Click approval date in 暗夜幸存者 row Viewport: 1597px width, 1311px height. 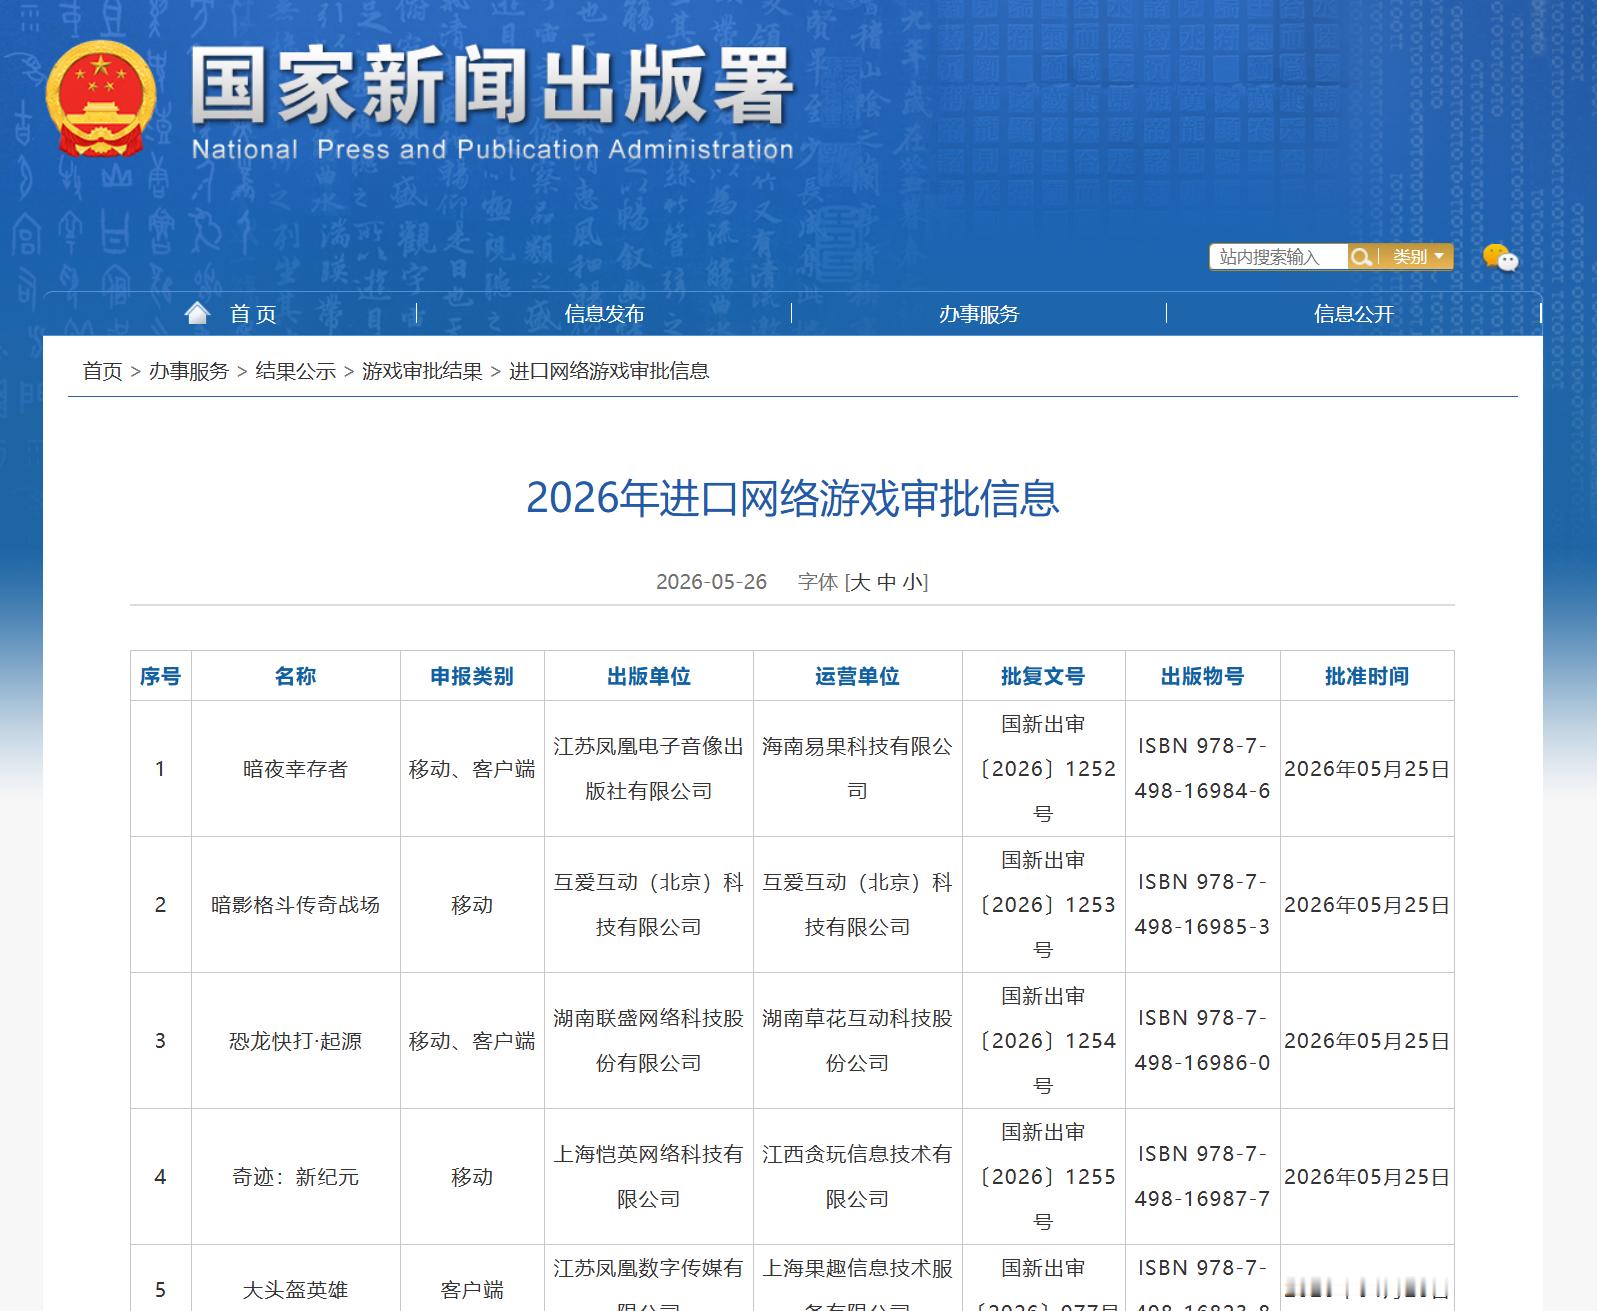1367,769
